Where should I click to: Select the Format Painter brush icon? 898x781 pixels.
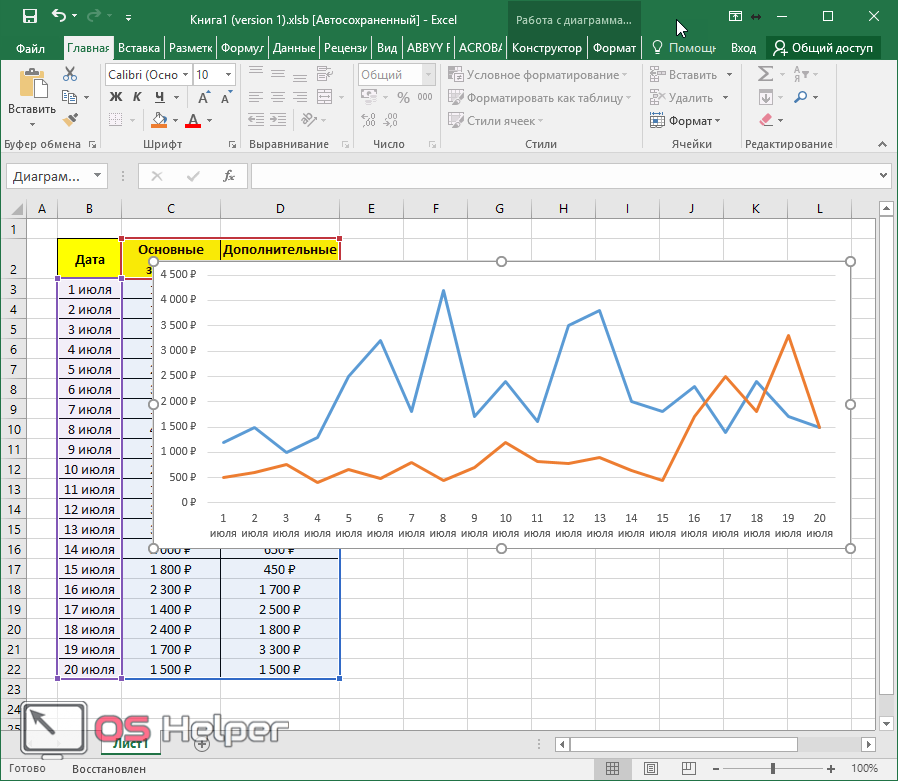click(69, 120)
